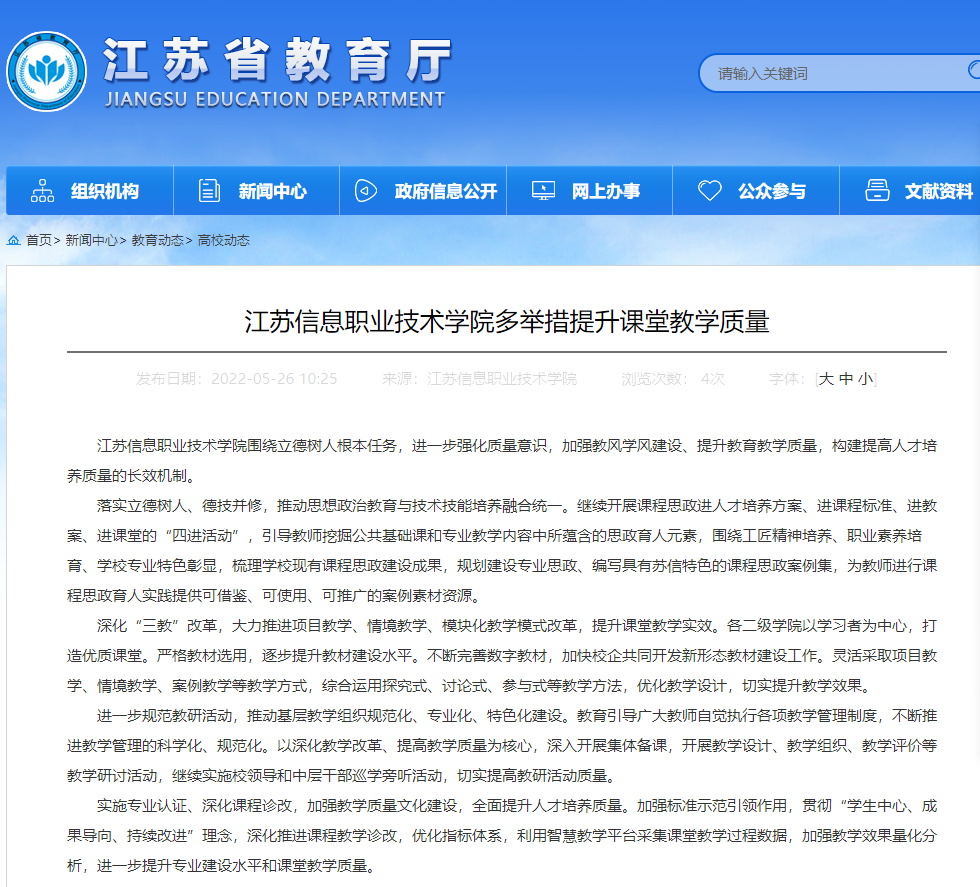The image size is (980, 887).
Task: Click the publish date 2022-05-26 10:25
Action: [274, 379]
